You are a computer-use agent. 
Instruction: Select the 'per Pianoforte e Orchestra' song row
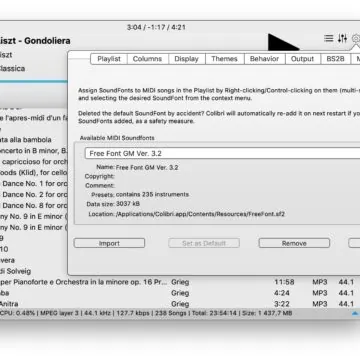pos(180,282)
